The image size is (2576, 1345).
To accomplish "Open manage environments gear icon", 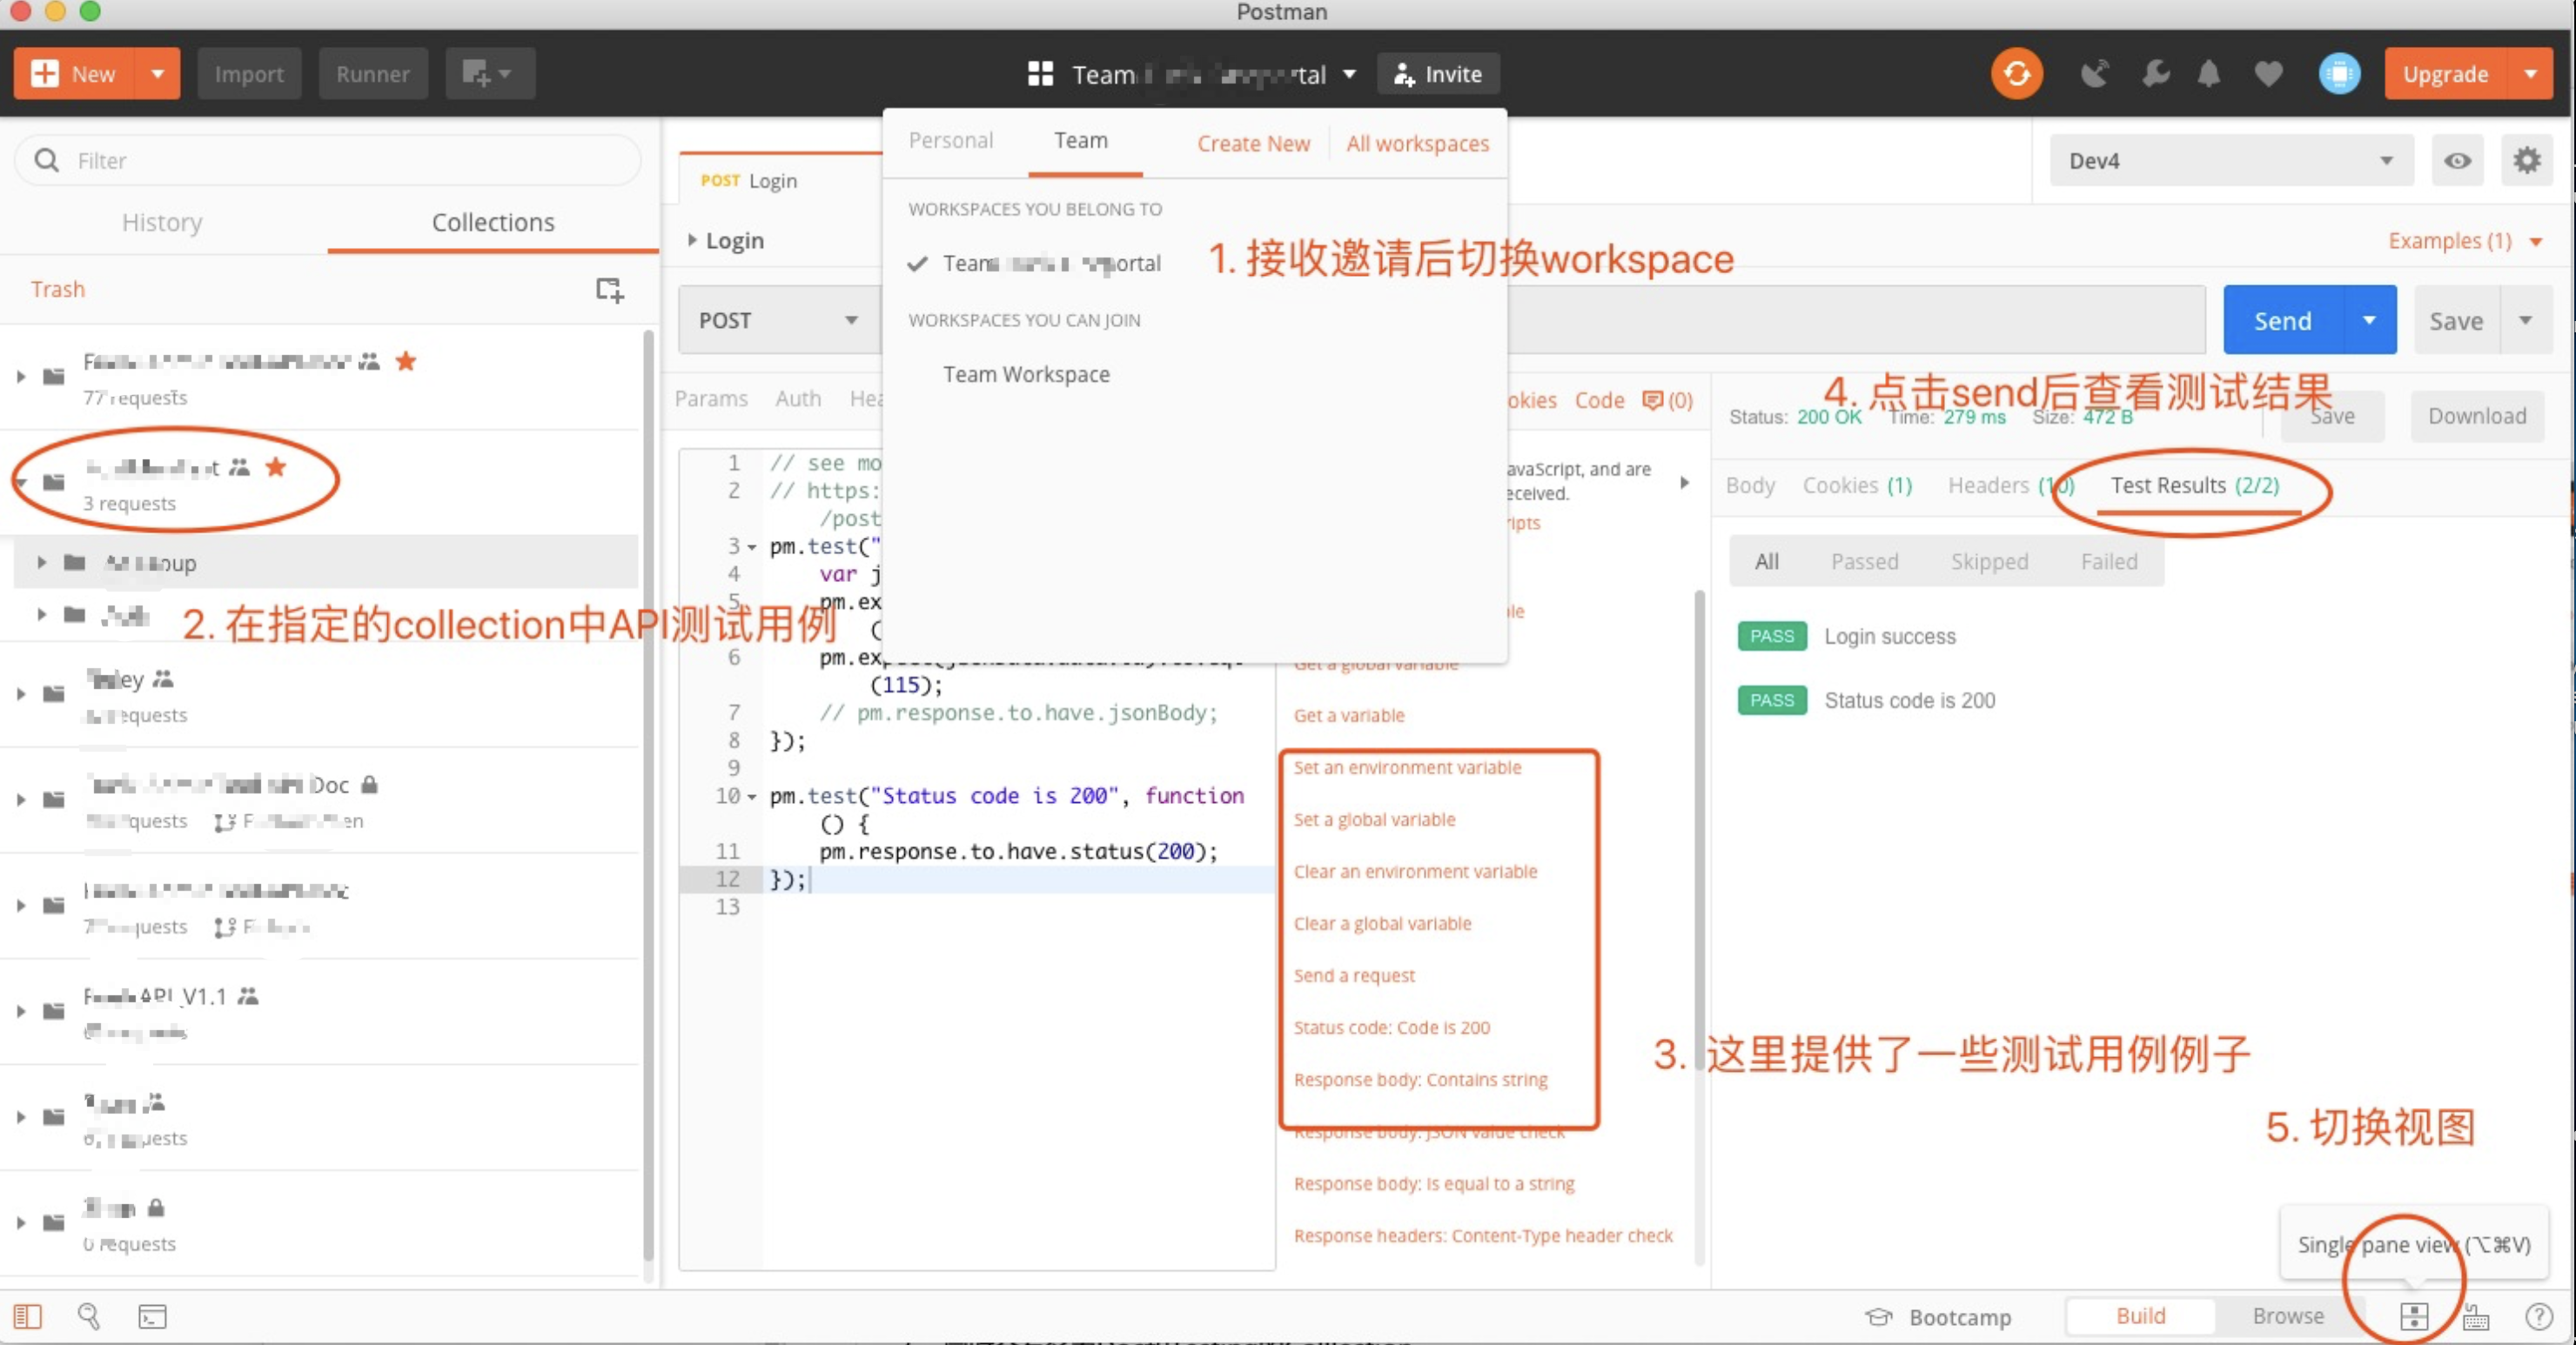I will pyautogui.click(x=2527, y=161).
